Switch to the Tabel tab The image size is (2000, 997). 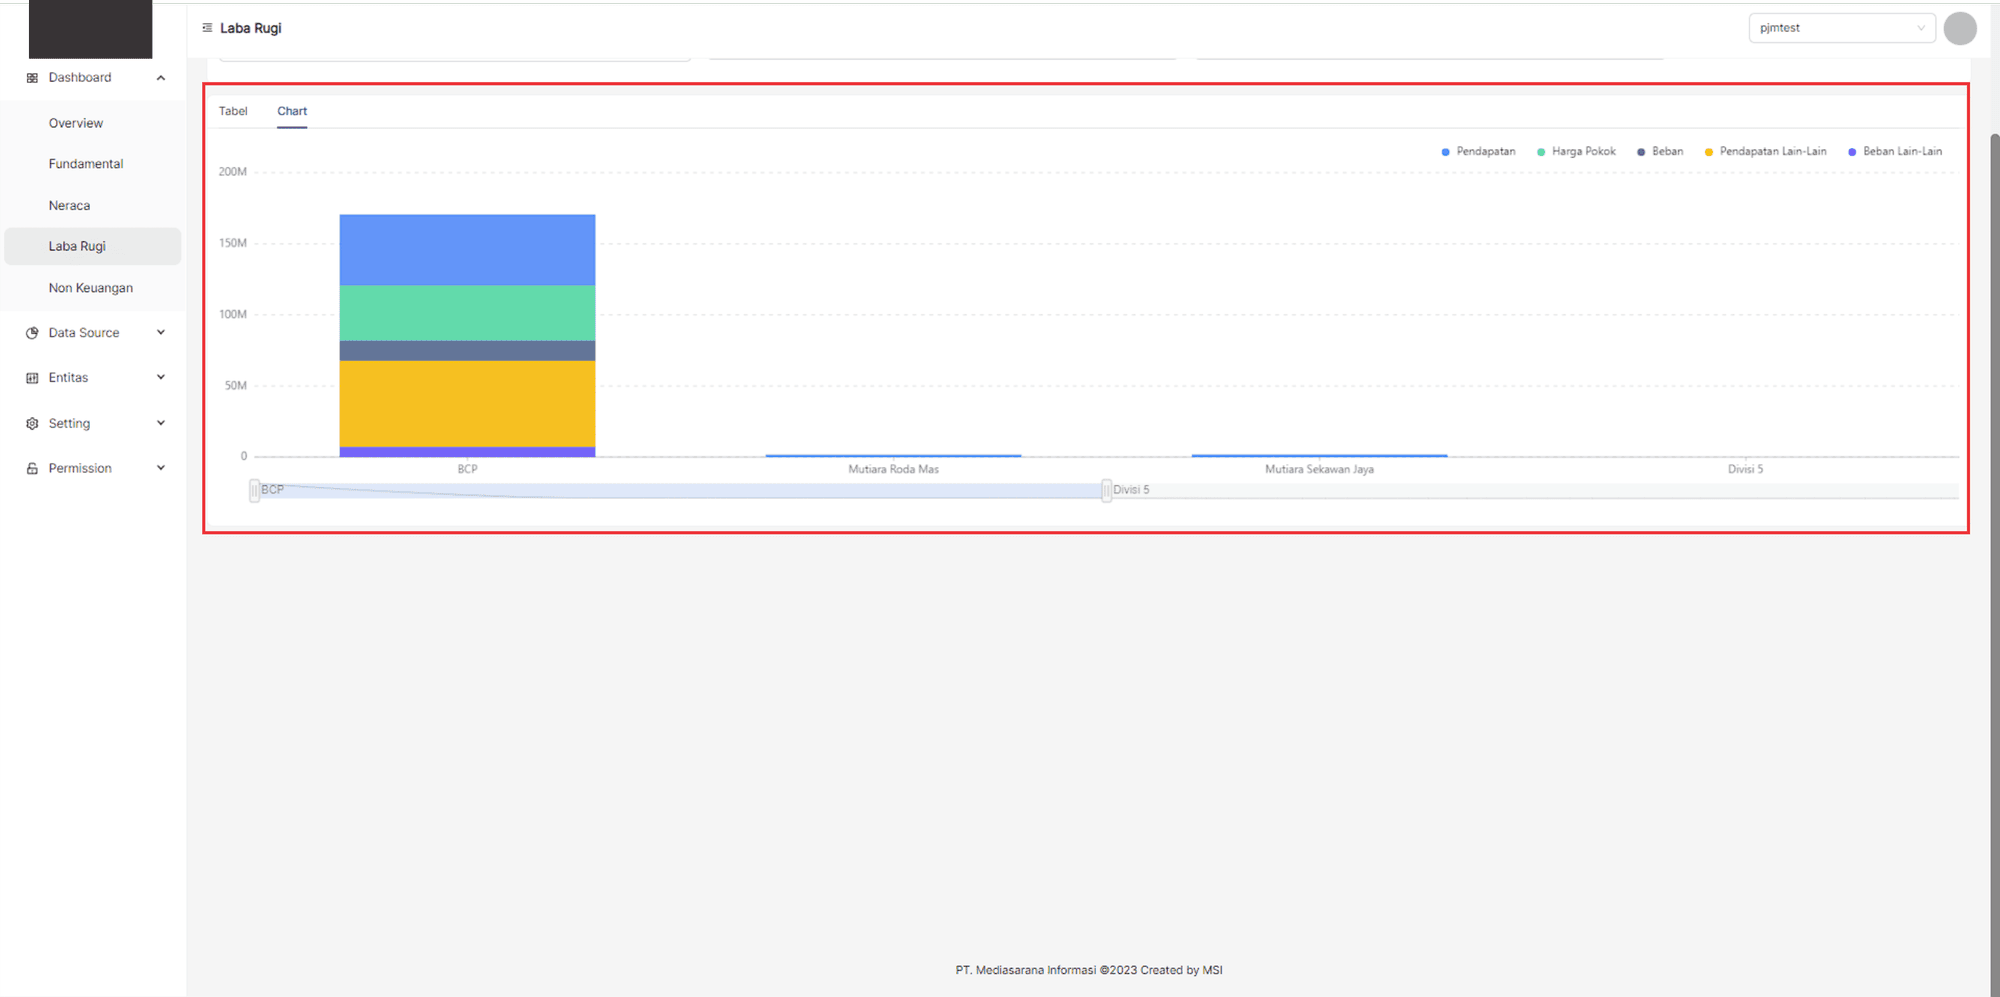point(233,111)
